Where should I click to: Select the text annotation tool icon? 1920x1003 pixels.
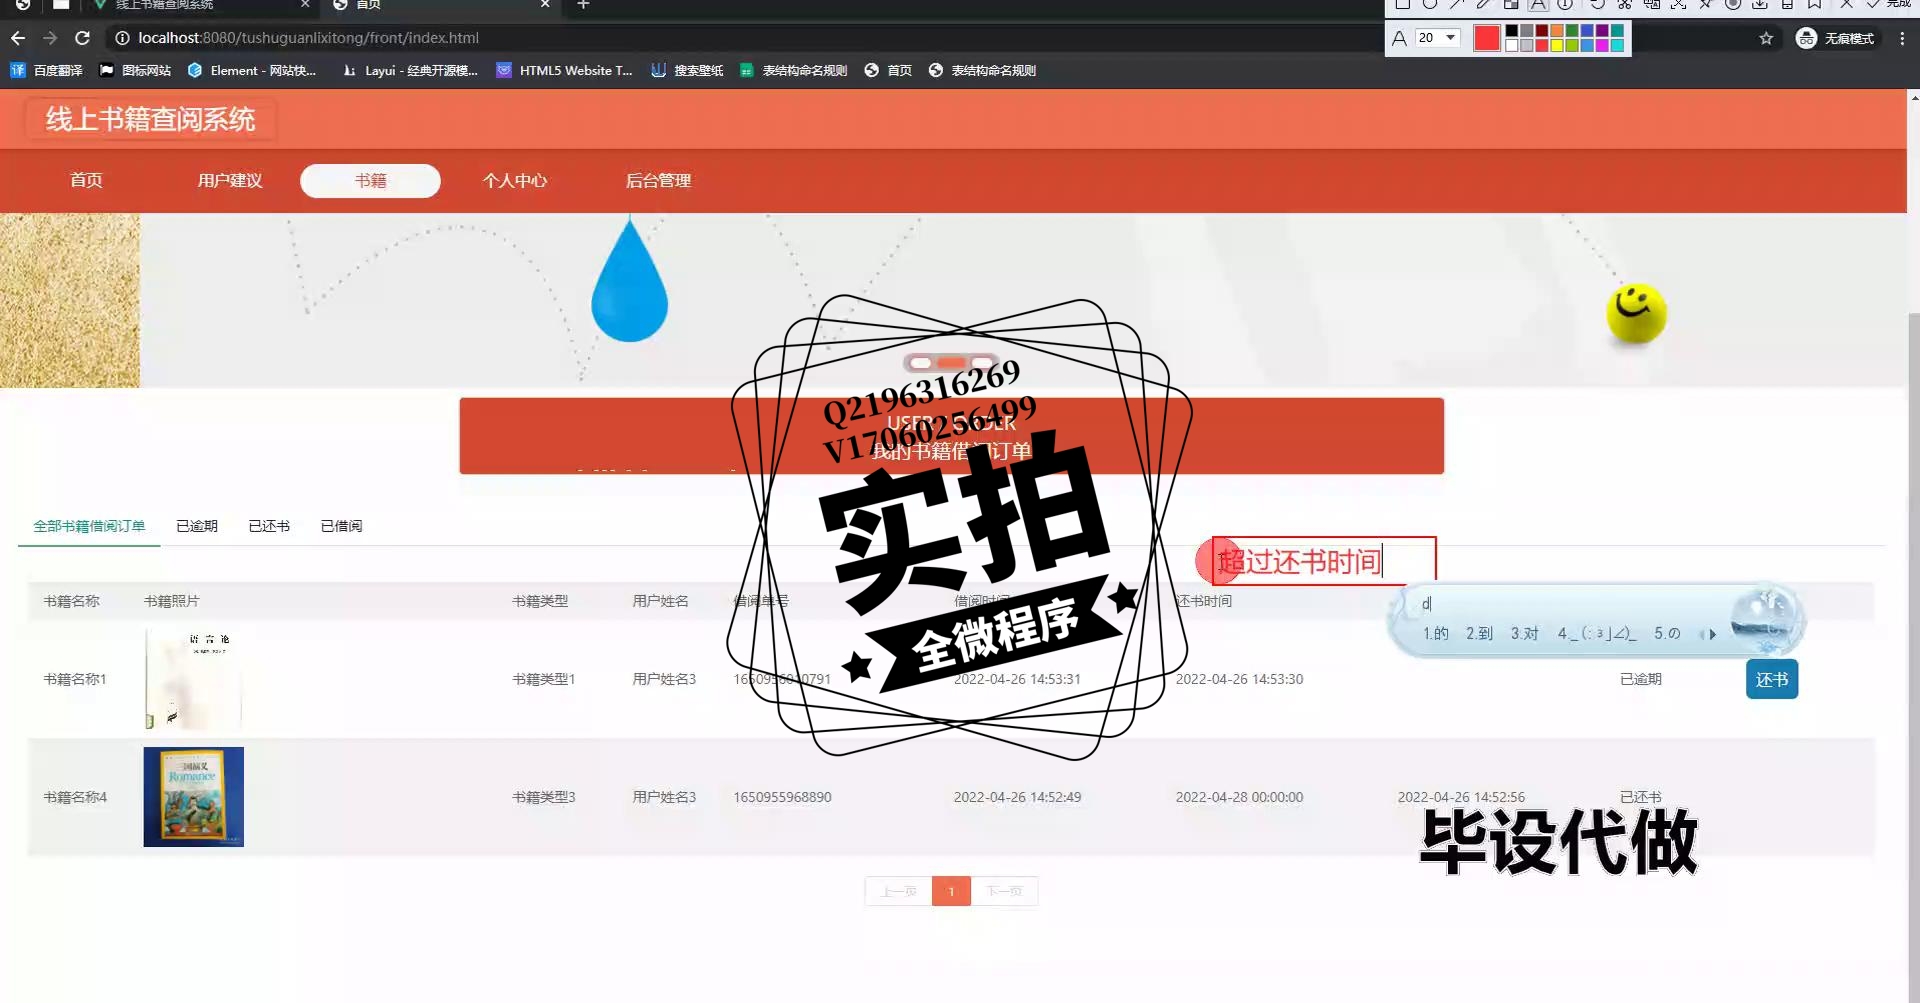1538,4
